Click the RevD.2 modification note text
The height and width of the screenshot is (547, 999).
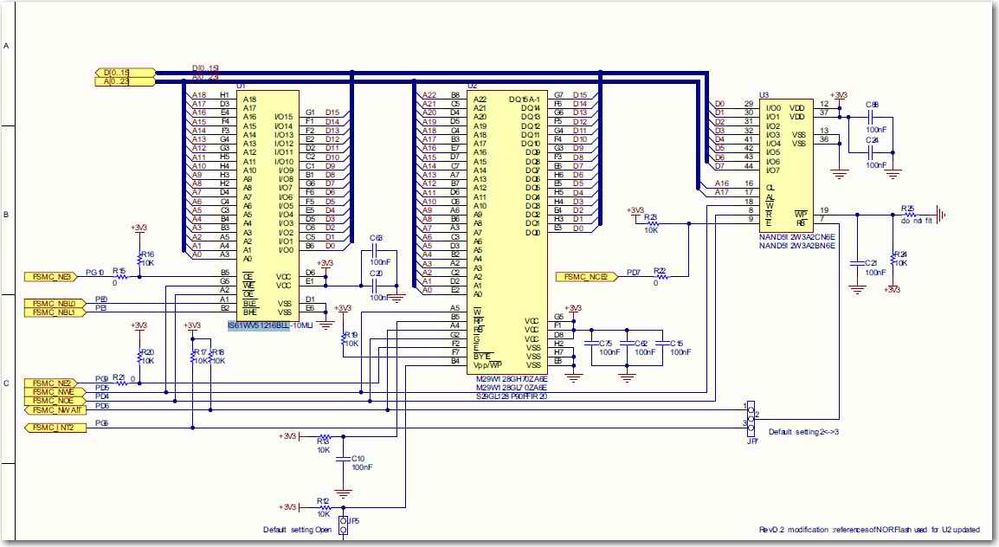pos(869,530)
